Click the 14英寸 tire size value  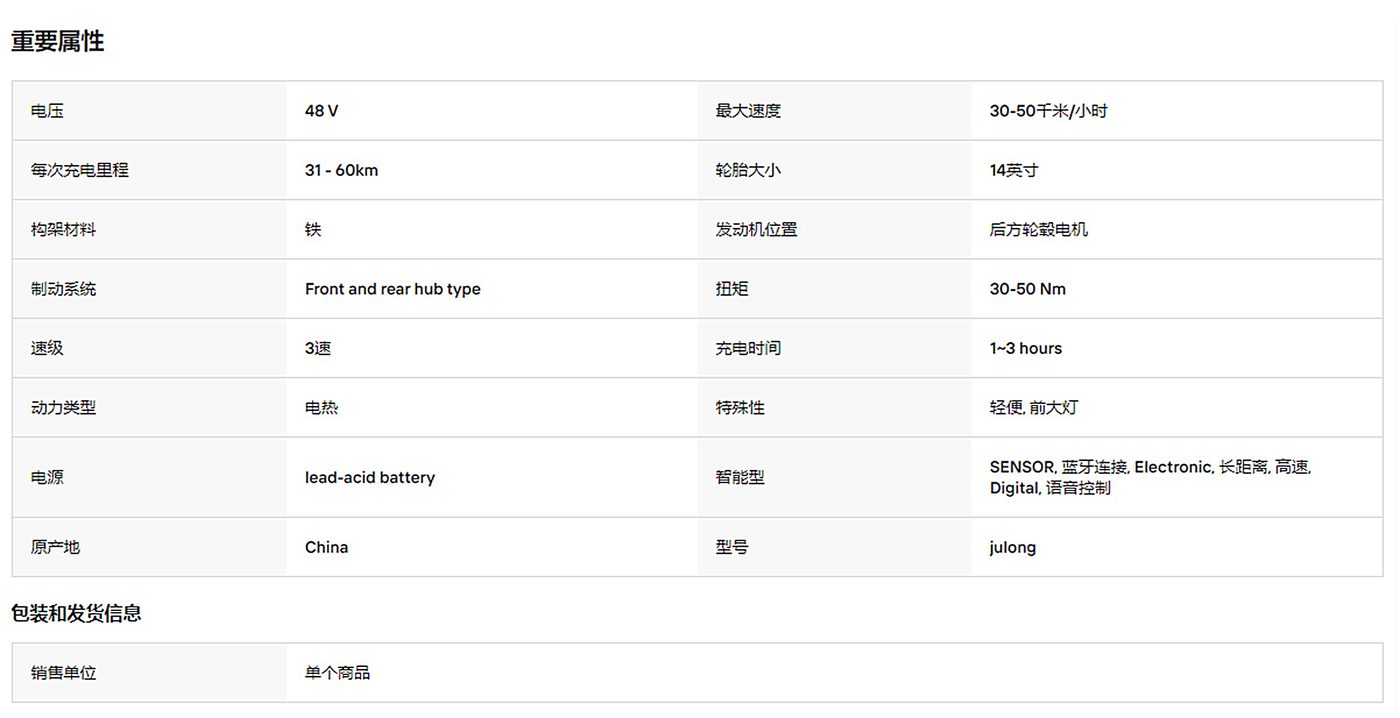point(1014,170)
